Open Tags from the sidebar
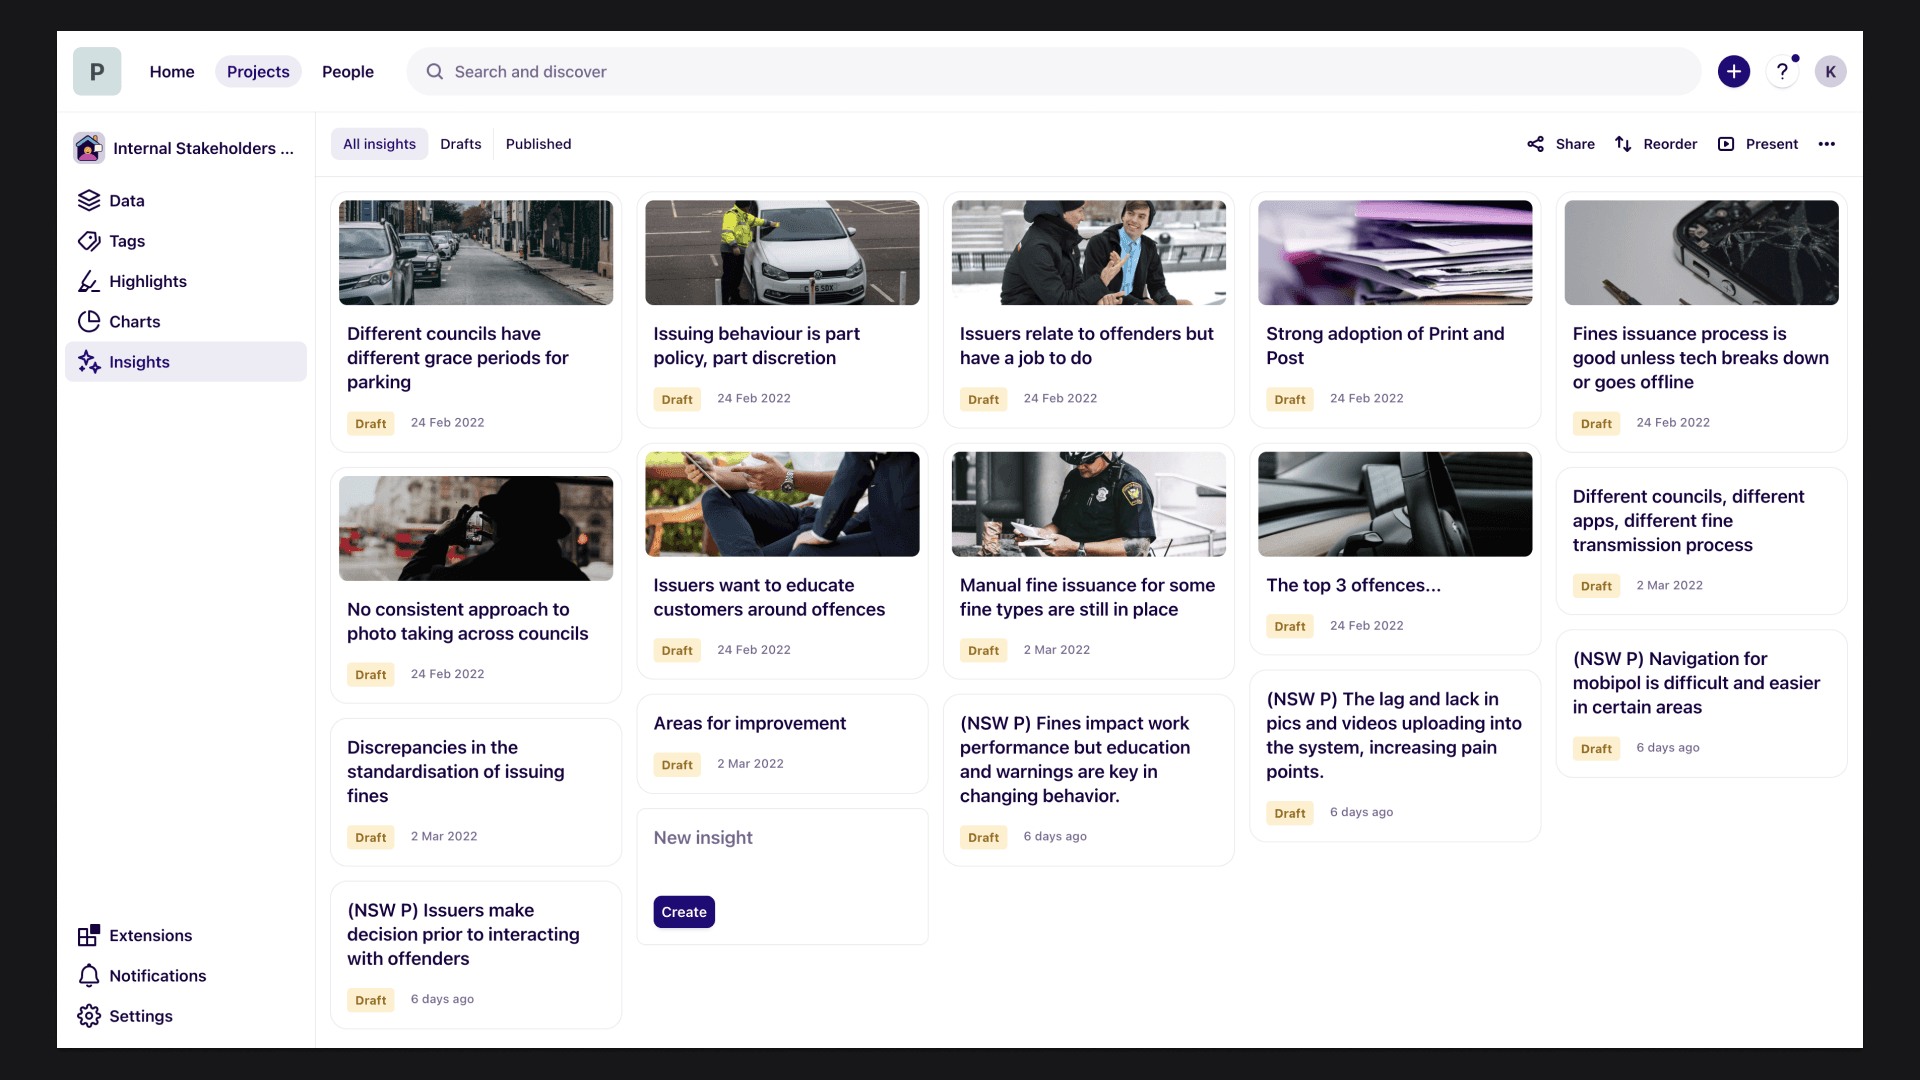This screenshot has width=1920, height=1080. [x=126, y=241]
